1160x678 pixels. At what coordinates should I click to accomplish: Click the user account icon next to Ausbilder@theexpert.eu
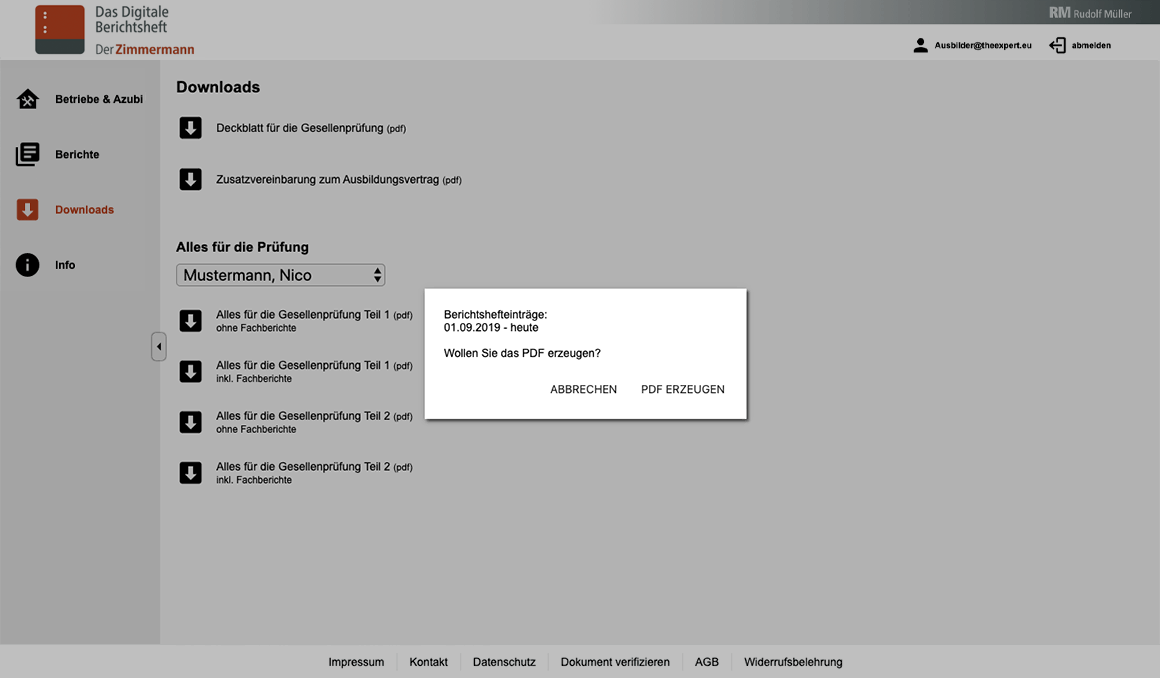919,44
